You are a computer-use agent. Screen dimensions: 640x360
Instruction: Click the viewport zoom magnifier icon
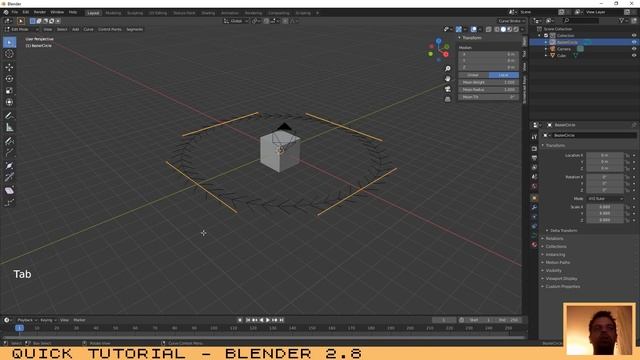point(448,69)
